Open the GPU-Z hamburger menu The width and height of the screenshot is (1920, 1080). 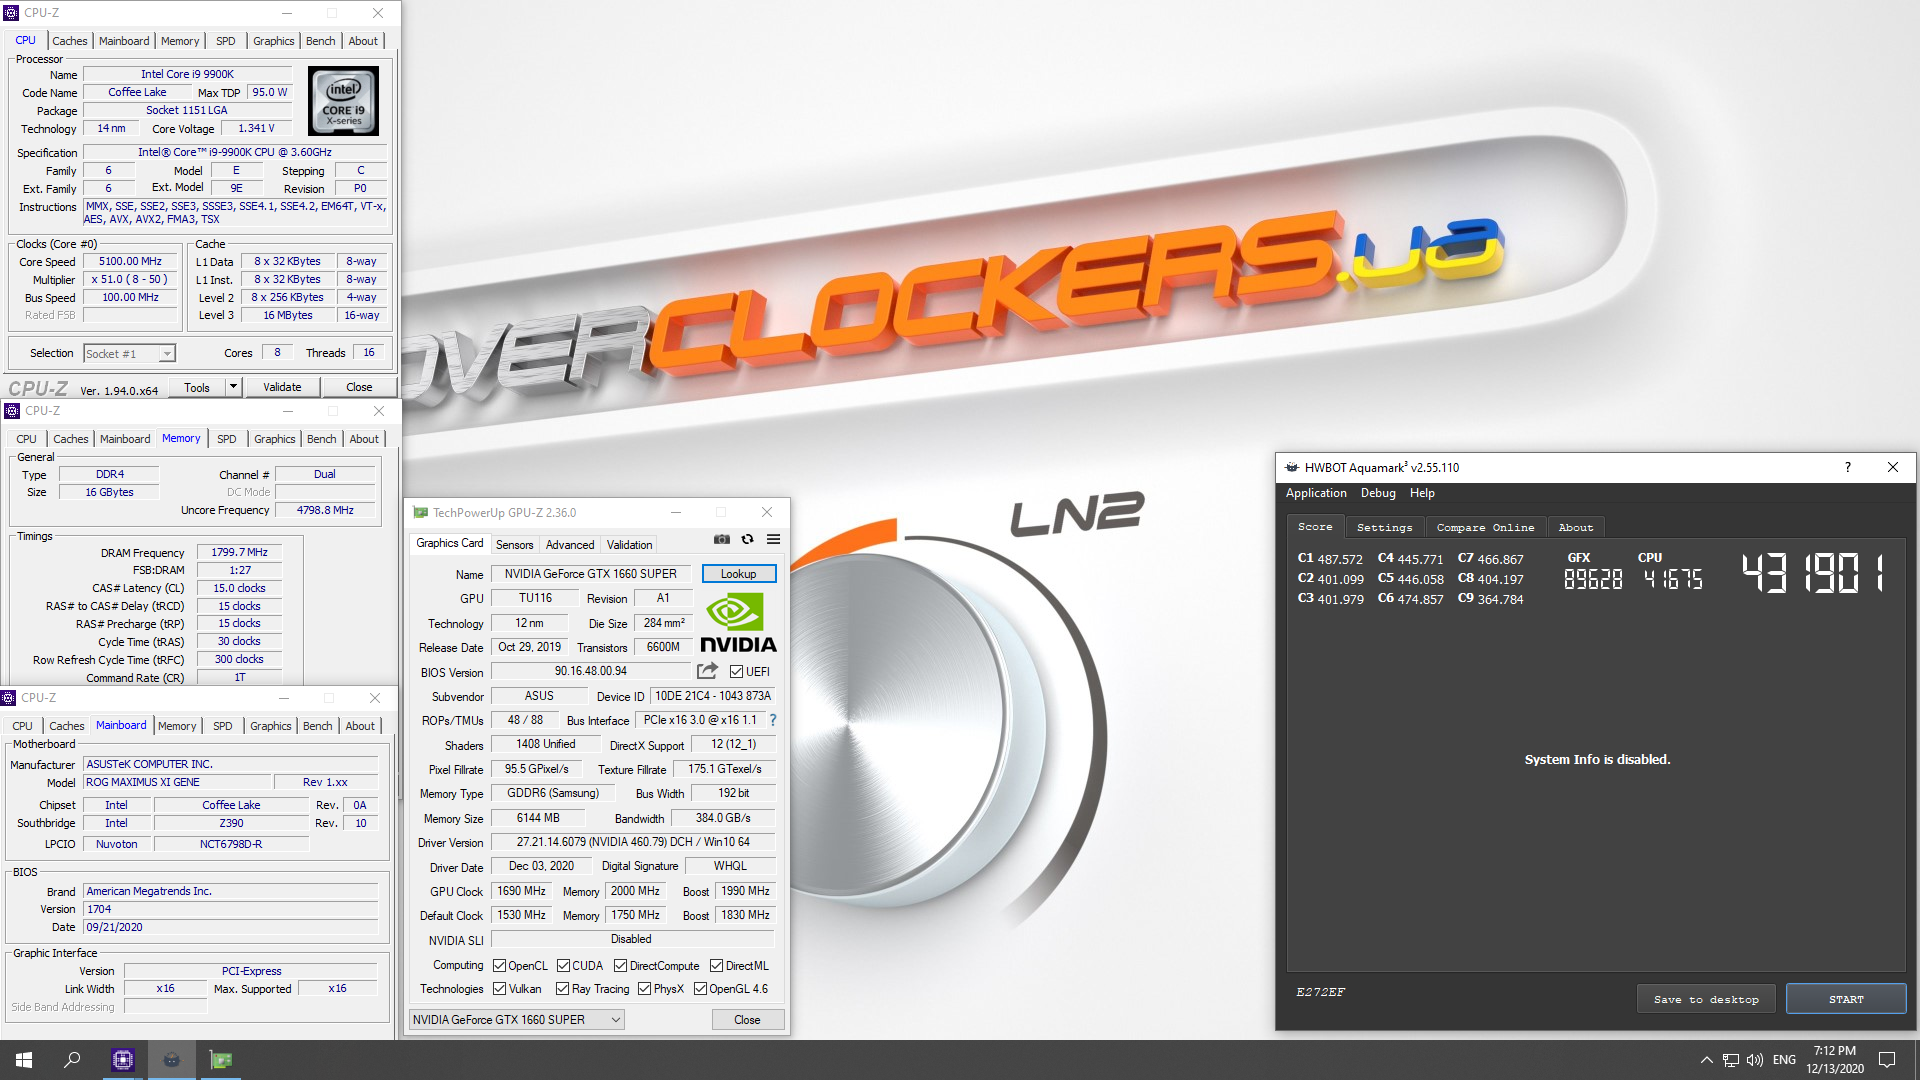[773, 540]
